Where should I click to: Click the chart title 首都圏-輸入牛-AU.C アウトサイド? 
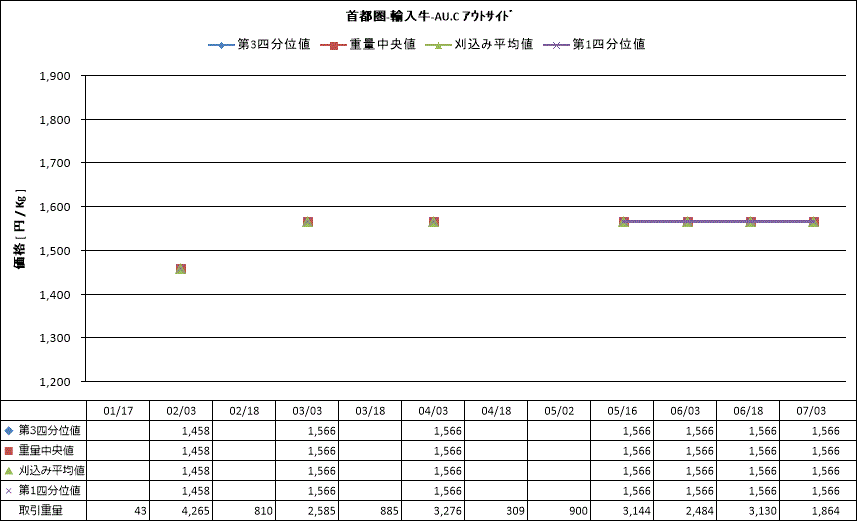(x=428, y=16)
